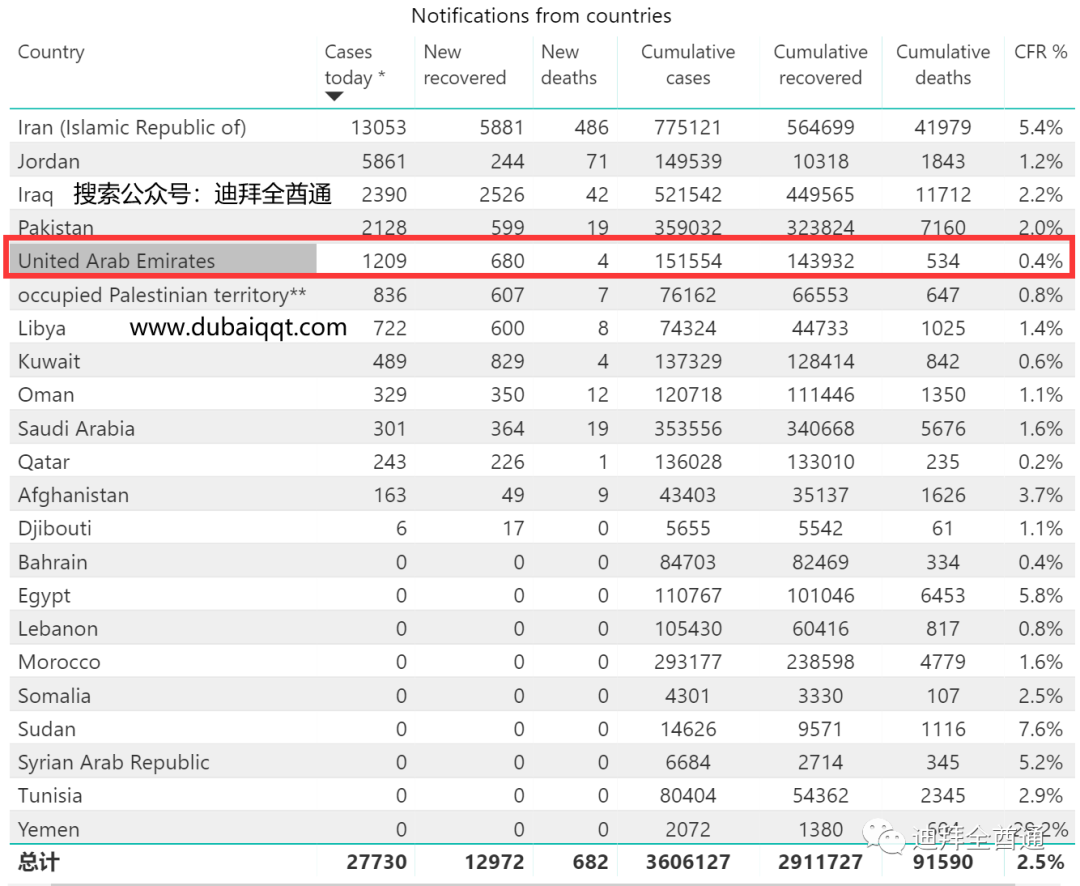Select the Iraq country cell
The height and width of the screenshot is (886, 1080).
(36, 195)
